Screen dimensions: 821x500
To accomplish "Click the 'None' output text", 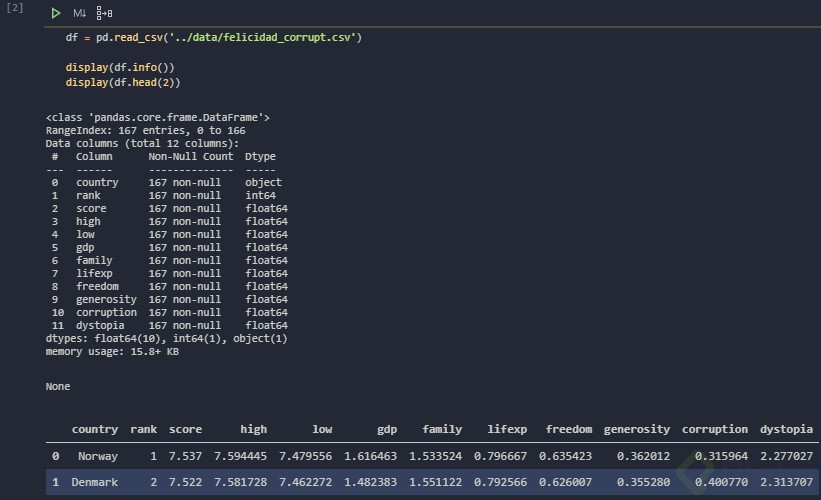I will tap(59, 384).
